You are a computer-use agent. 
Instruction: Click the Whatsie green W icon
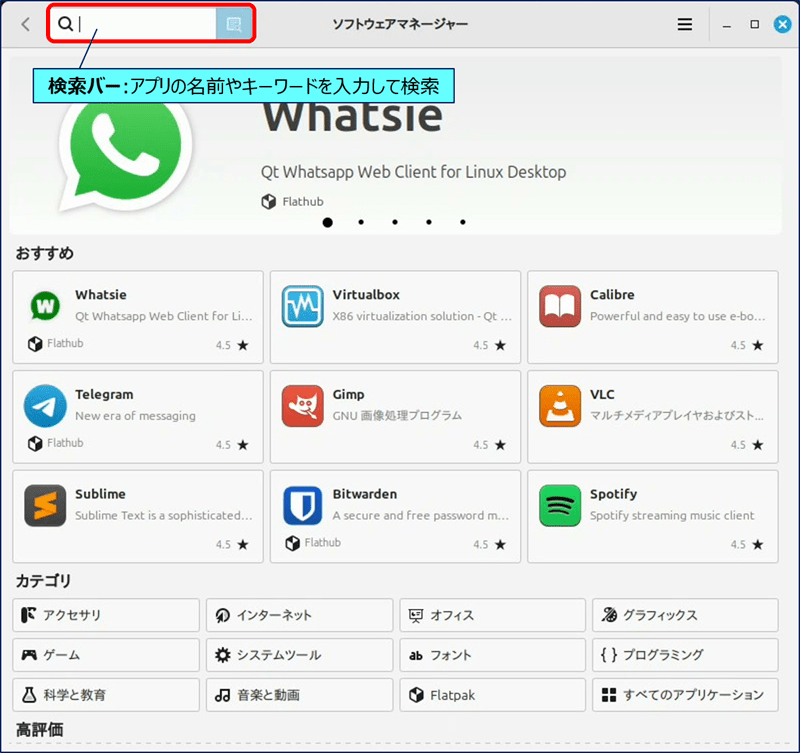tap(45, 306)
